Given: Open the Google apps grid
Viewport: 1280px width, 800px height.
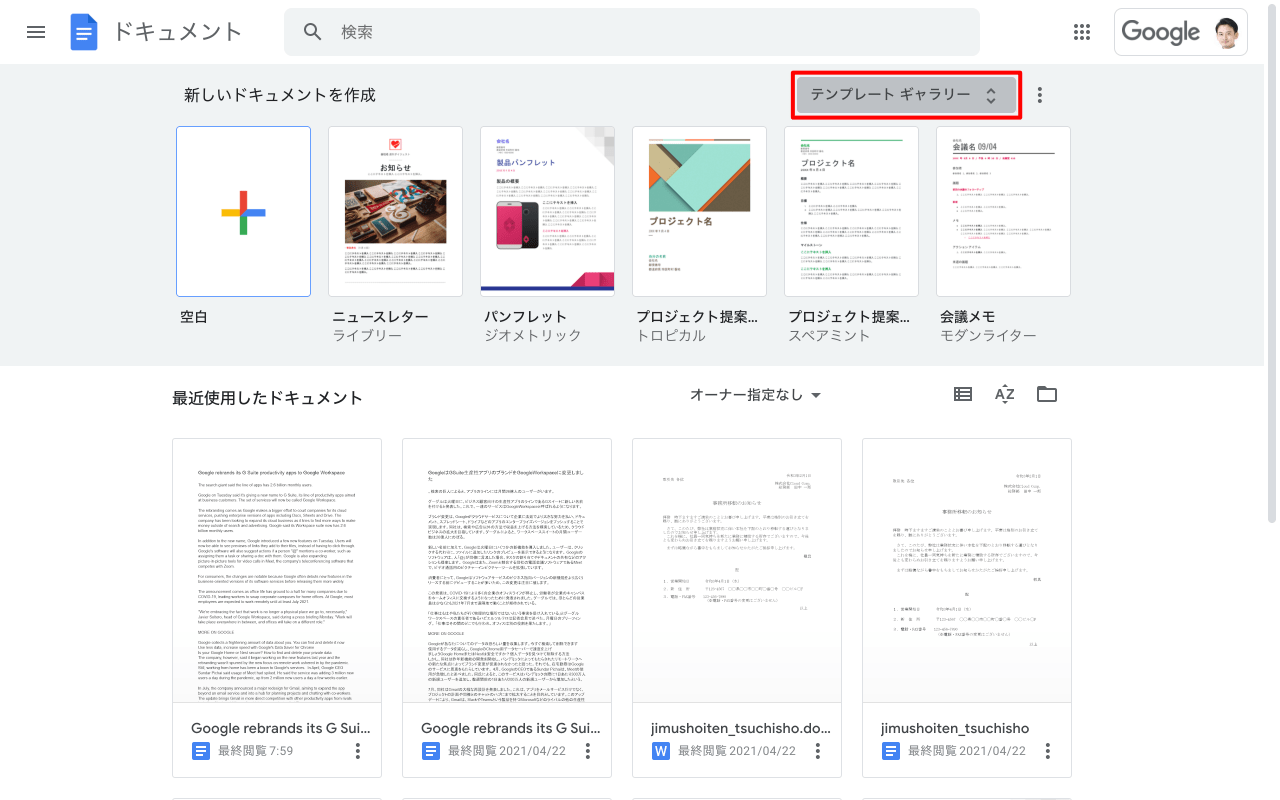Looking at the screenshot, I should pyautogui.click(x=1082, y=32).
